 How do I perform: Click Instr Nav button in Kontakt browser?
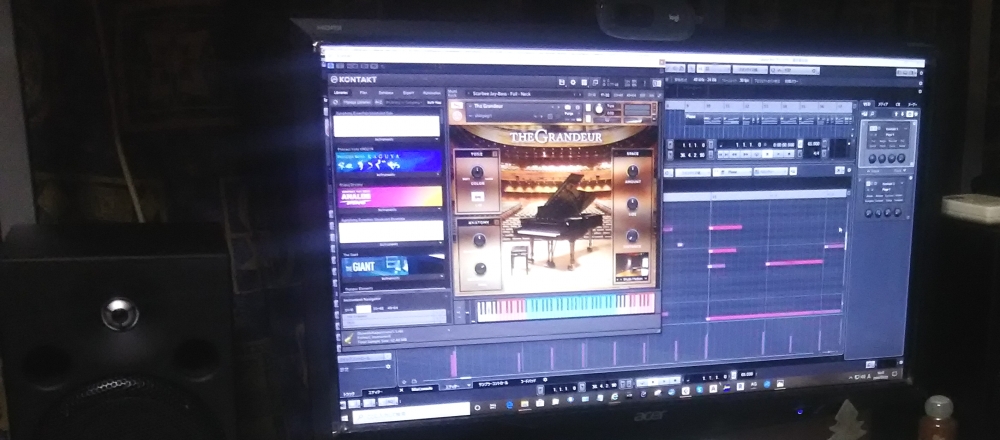tap(434, 103)
